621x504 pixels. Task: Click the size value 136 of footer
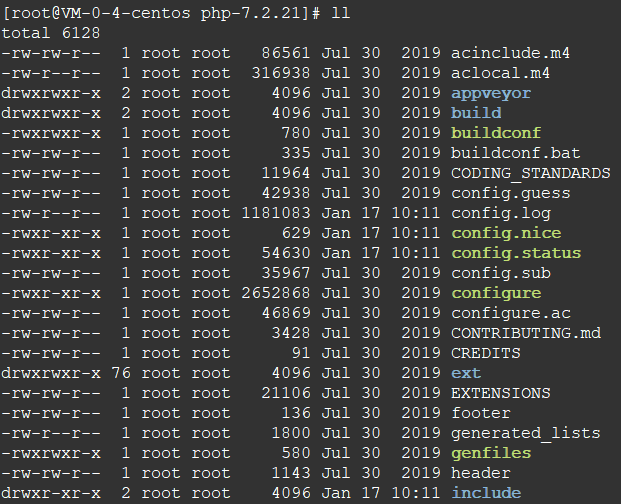click(295, 413)
